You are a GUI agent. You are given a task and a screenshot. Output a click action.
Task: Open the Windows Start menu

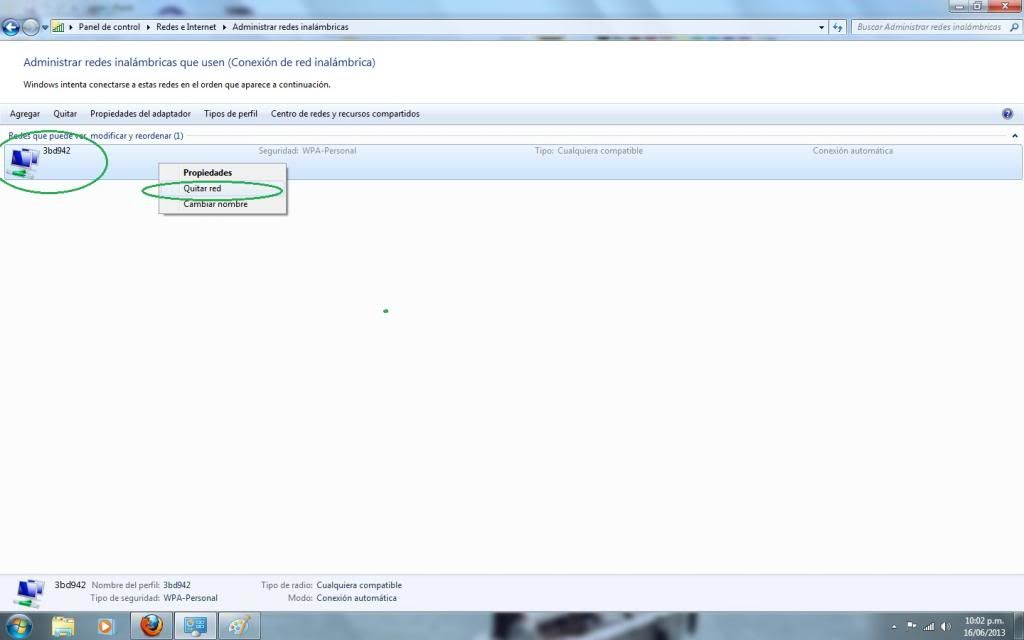tap(18, 626)
